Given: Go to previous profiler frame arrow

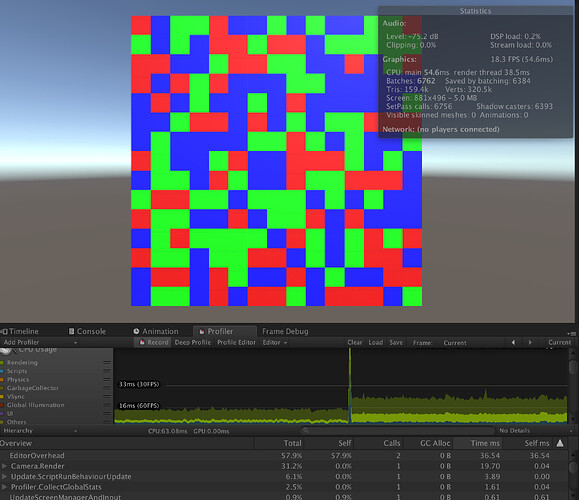Looking at the screenshot, I should tap(513, 342).
